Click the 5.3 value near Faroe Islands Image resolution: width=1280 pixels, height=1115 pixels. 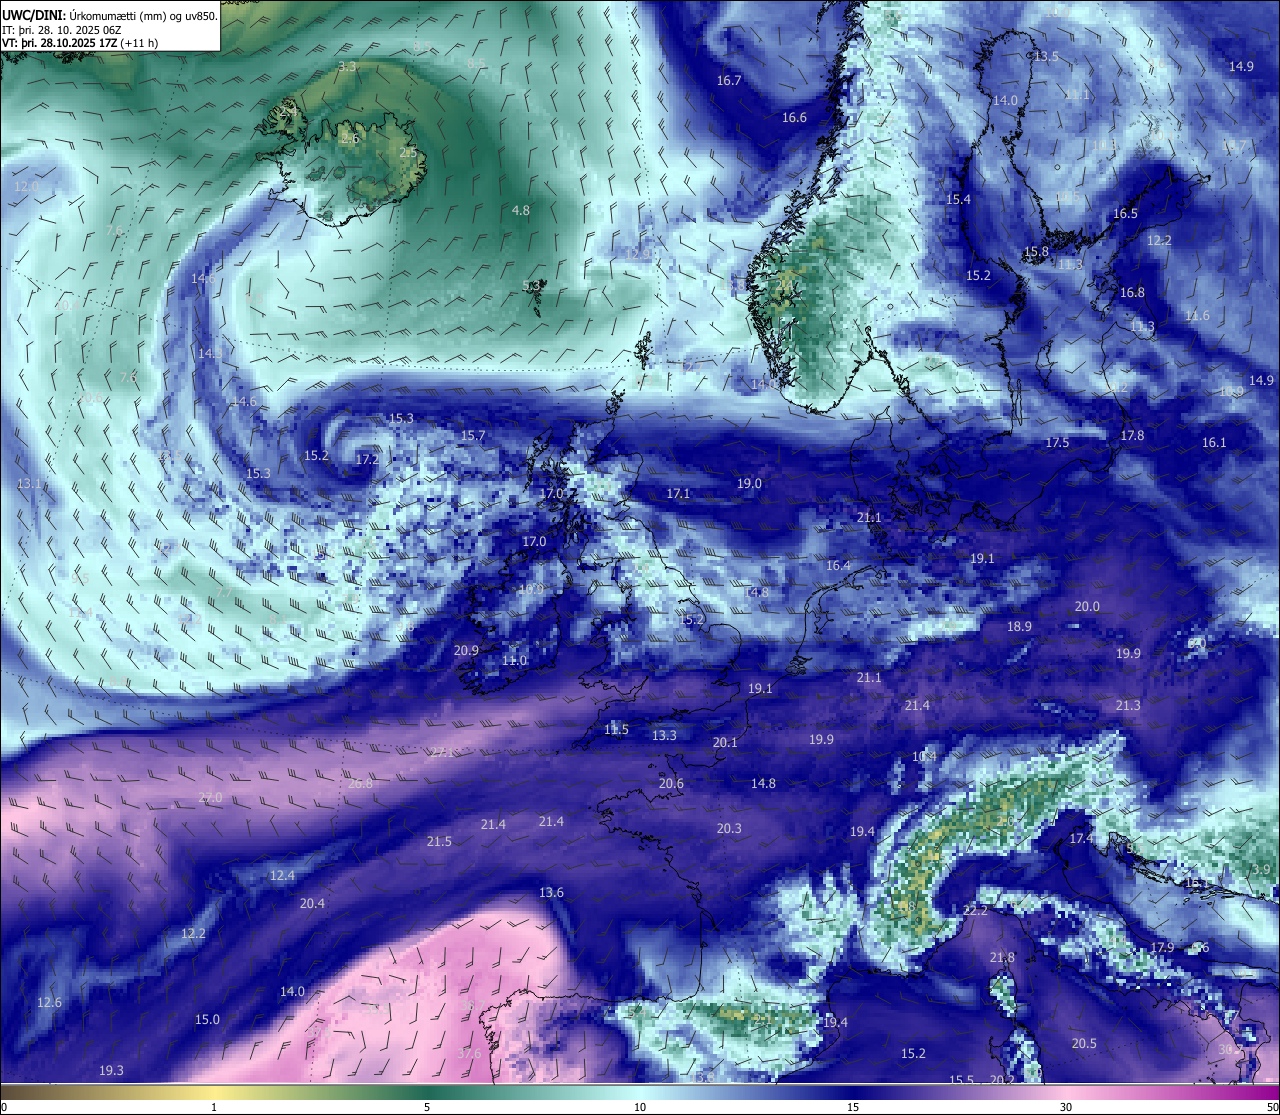point(531,286)
